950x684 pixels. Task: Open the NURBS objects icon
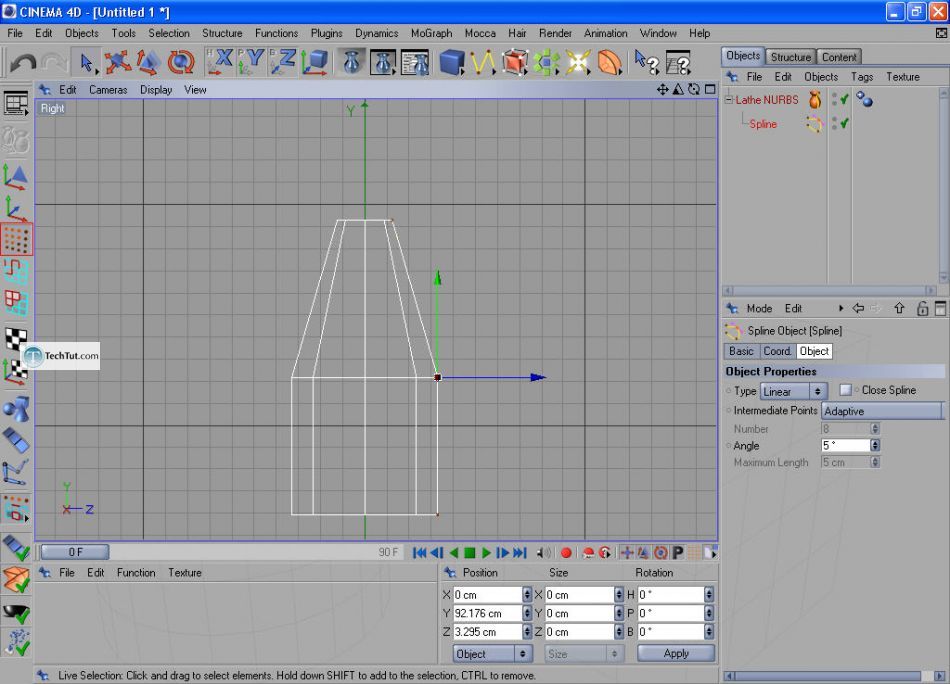(x=514, y=62)
